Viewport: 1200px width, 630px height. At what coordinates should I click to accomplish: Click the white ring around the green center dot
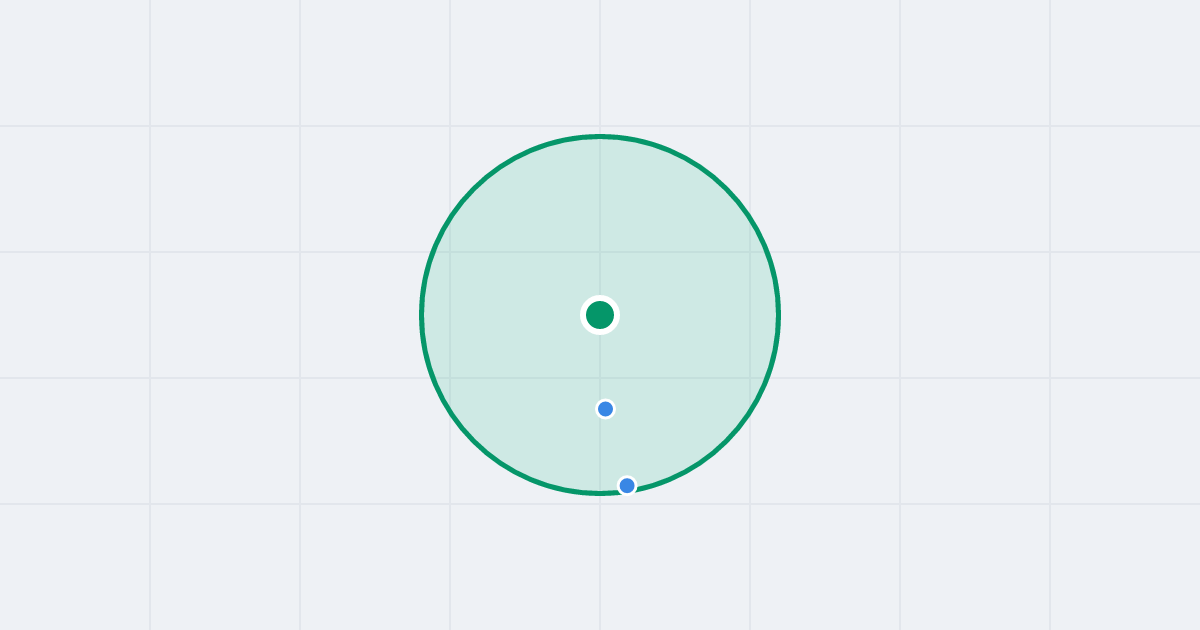coord(600,298)
